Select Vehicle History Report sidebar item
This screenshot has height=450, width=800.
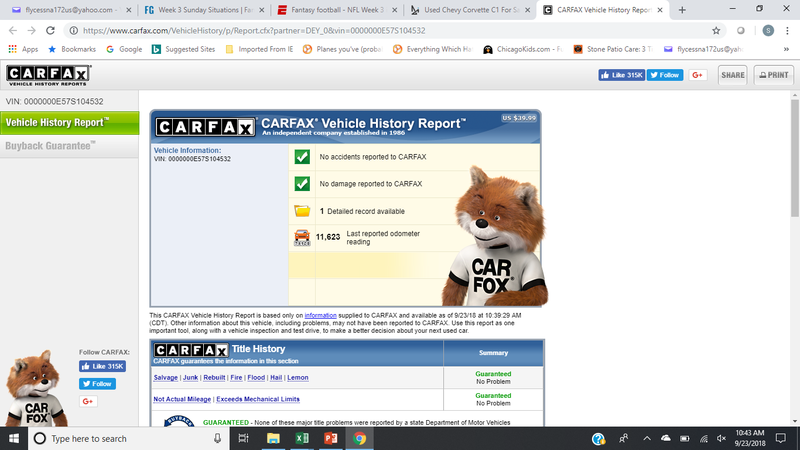point(69,123)
